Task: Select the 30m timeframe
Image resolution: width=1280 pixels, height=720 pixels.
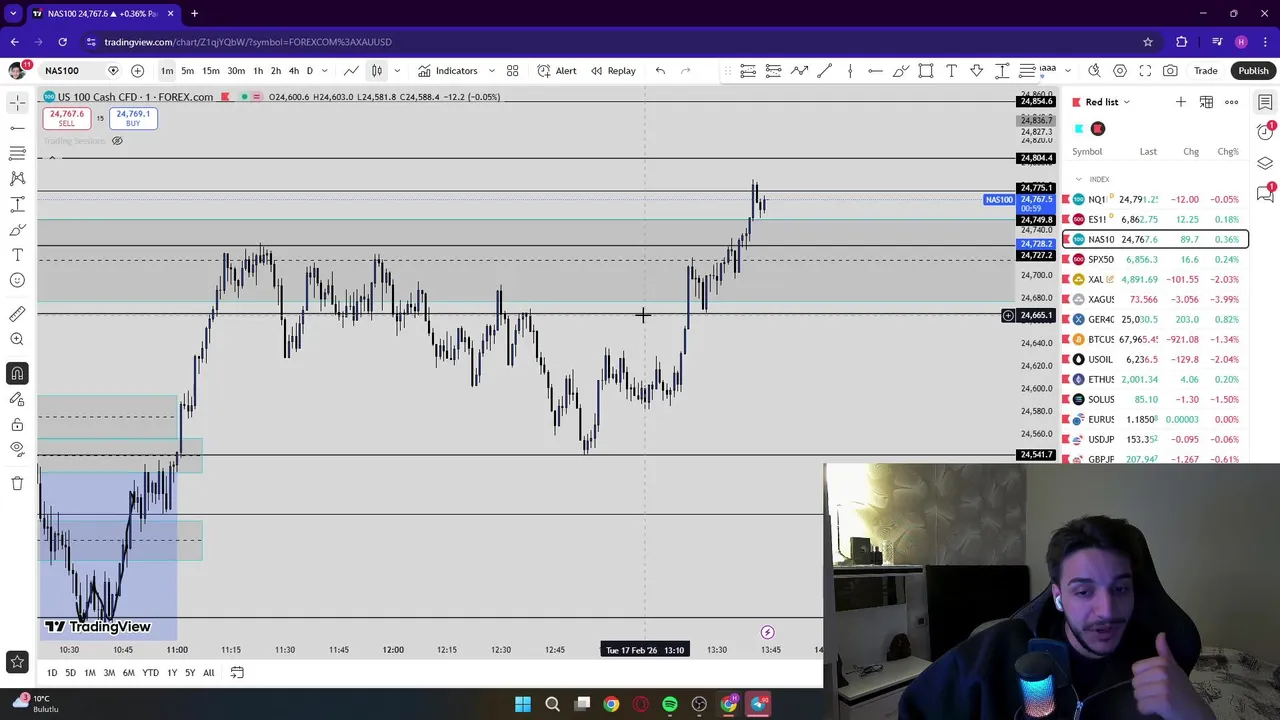Action: click(x=236, y=71)
